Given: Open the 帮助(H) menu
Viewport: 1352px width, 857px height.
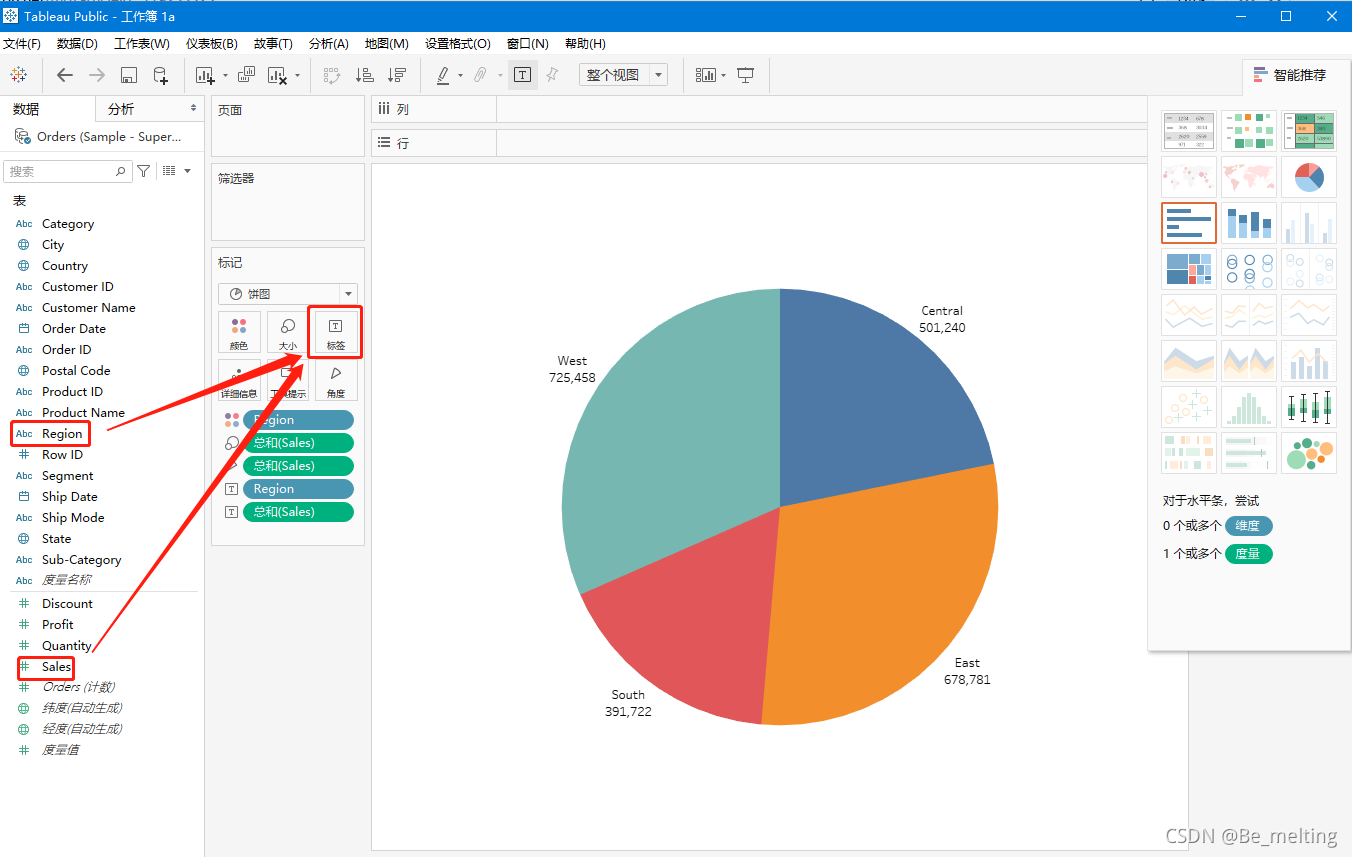Looking at the screenshot, I should pyautogui.click(x=585, y=44).
